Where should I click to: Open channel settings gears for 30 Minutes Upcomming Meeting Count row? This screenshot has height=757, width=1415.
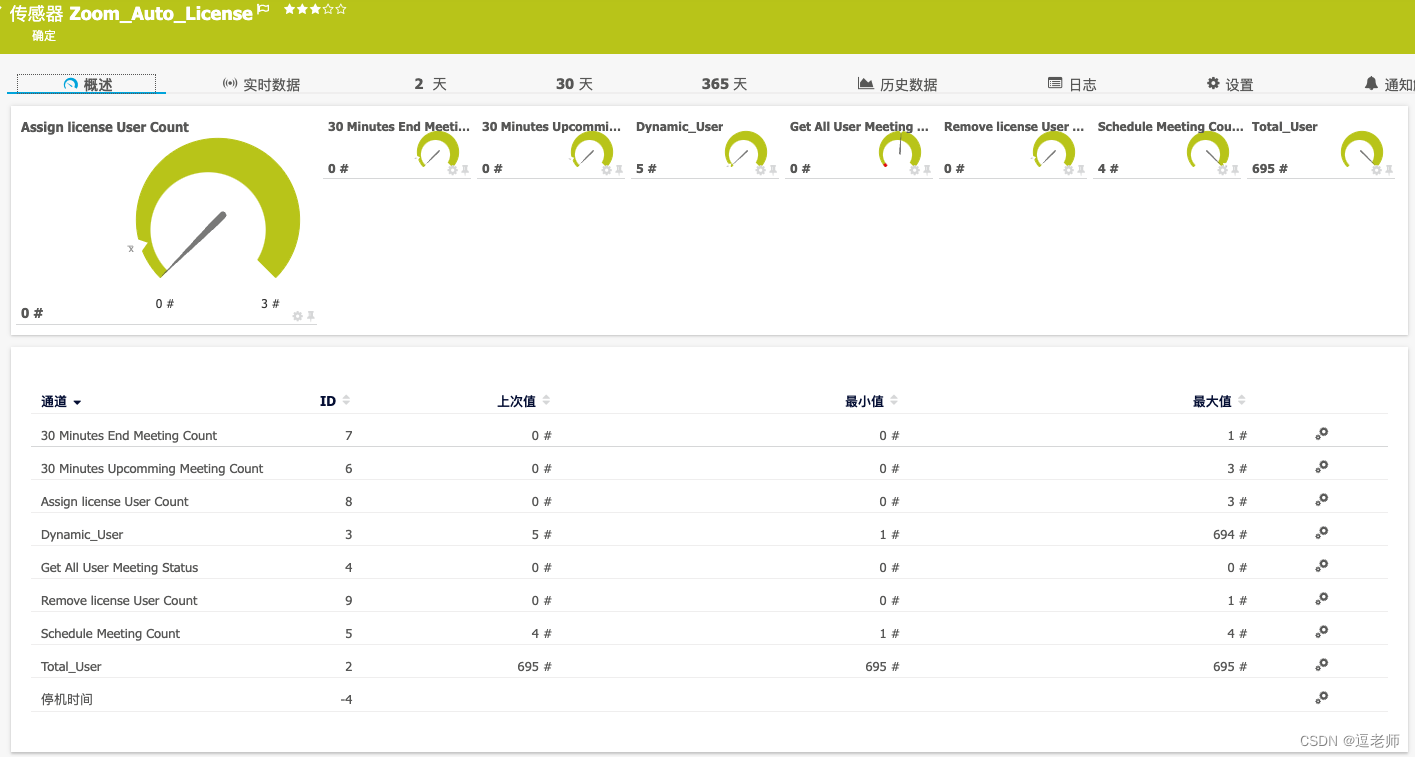[1321, 467]
